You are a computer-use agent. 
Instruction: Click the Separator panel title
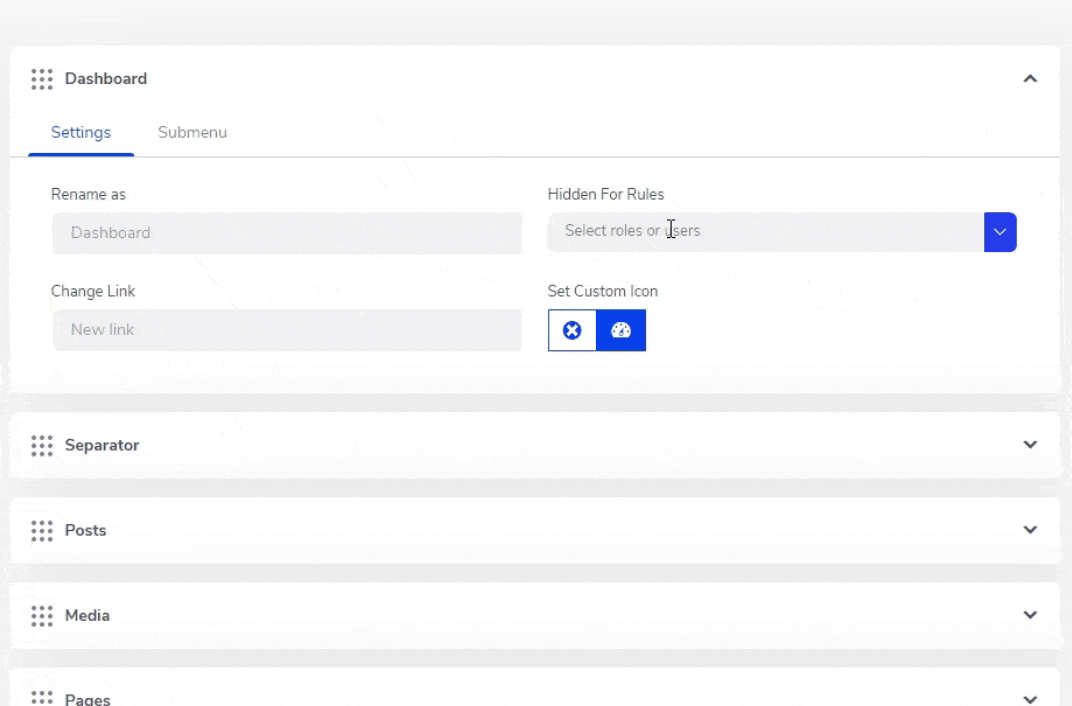[102, 445]
